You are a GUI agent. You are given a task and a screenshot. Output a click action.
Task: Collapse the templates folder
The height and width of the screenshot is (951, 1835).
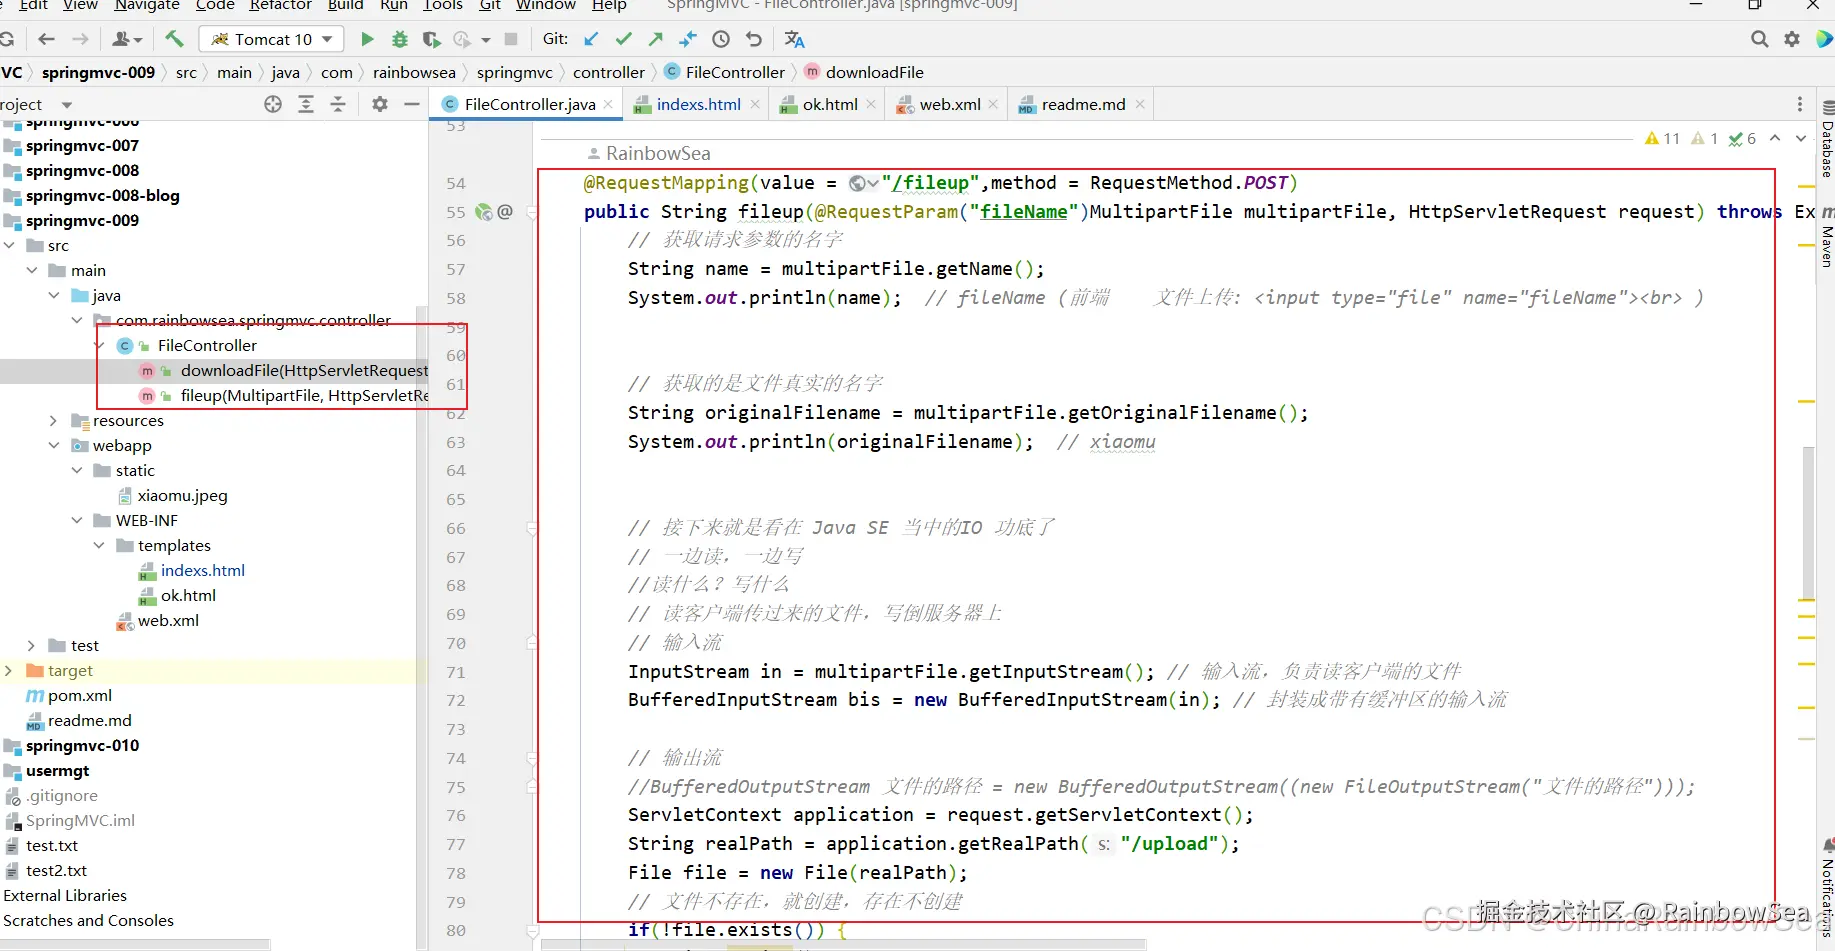[x=99, y=545]
